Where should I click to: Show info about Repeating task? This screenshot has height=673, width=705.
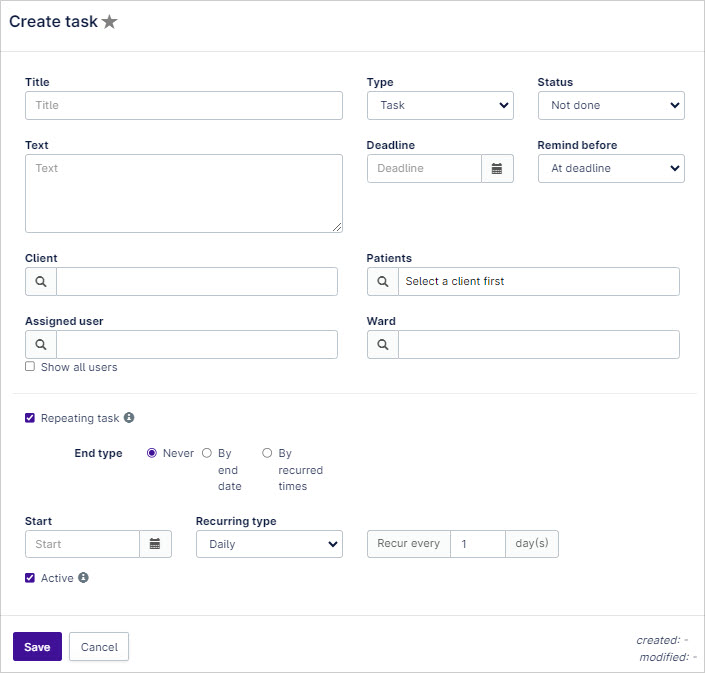point(129,418)
